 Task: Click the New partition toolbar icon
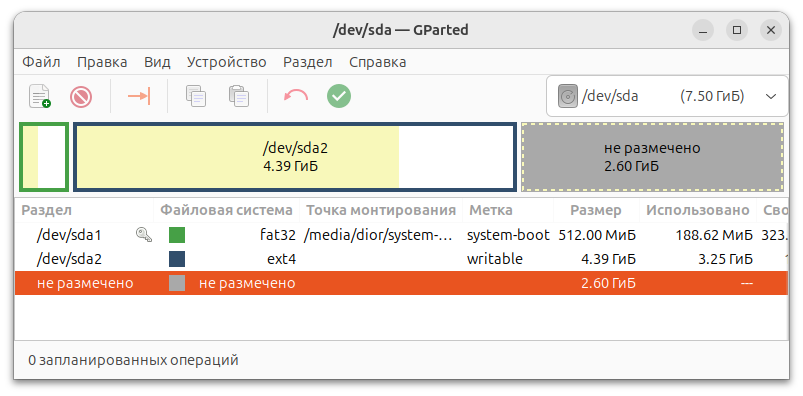tap(39, 96)
